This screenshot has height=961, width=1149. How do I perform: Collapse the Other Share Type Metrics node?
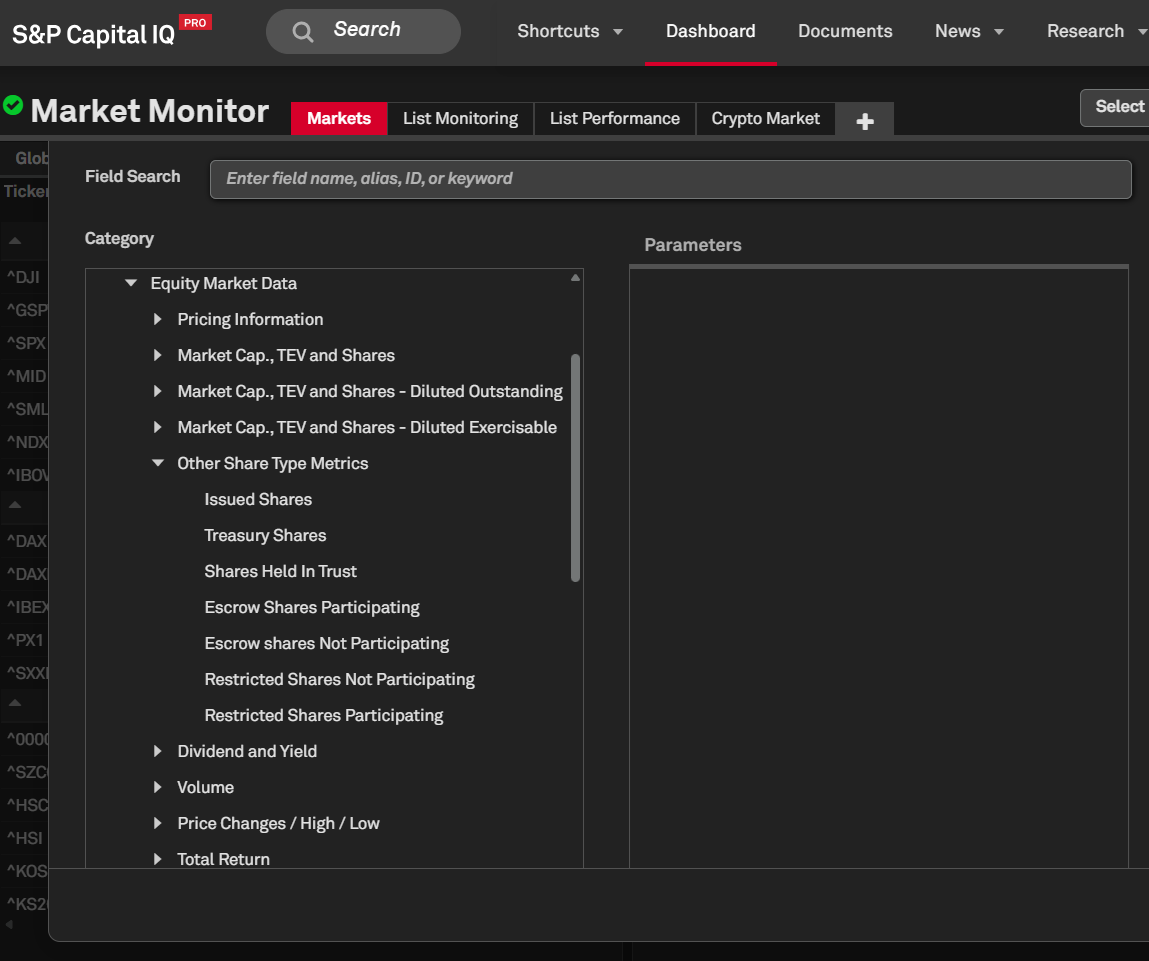(158, 464)
